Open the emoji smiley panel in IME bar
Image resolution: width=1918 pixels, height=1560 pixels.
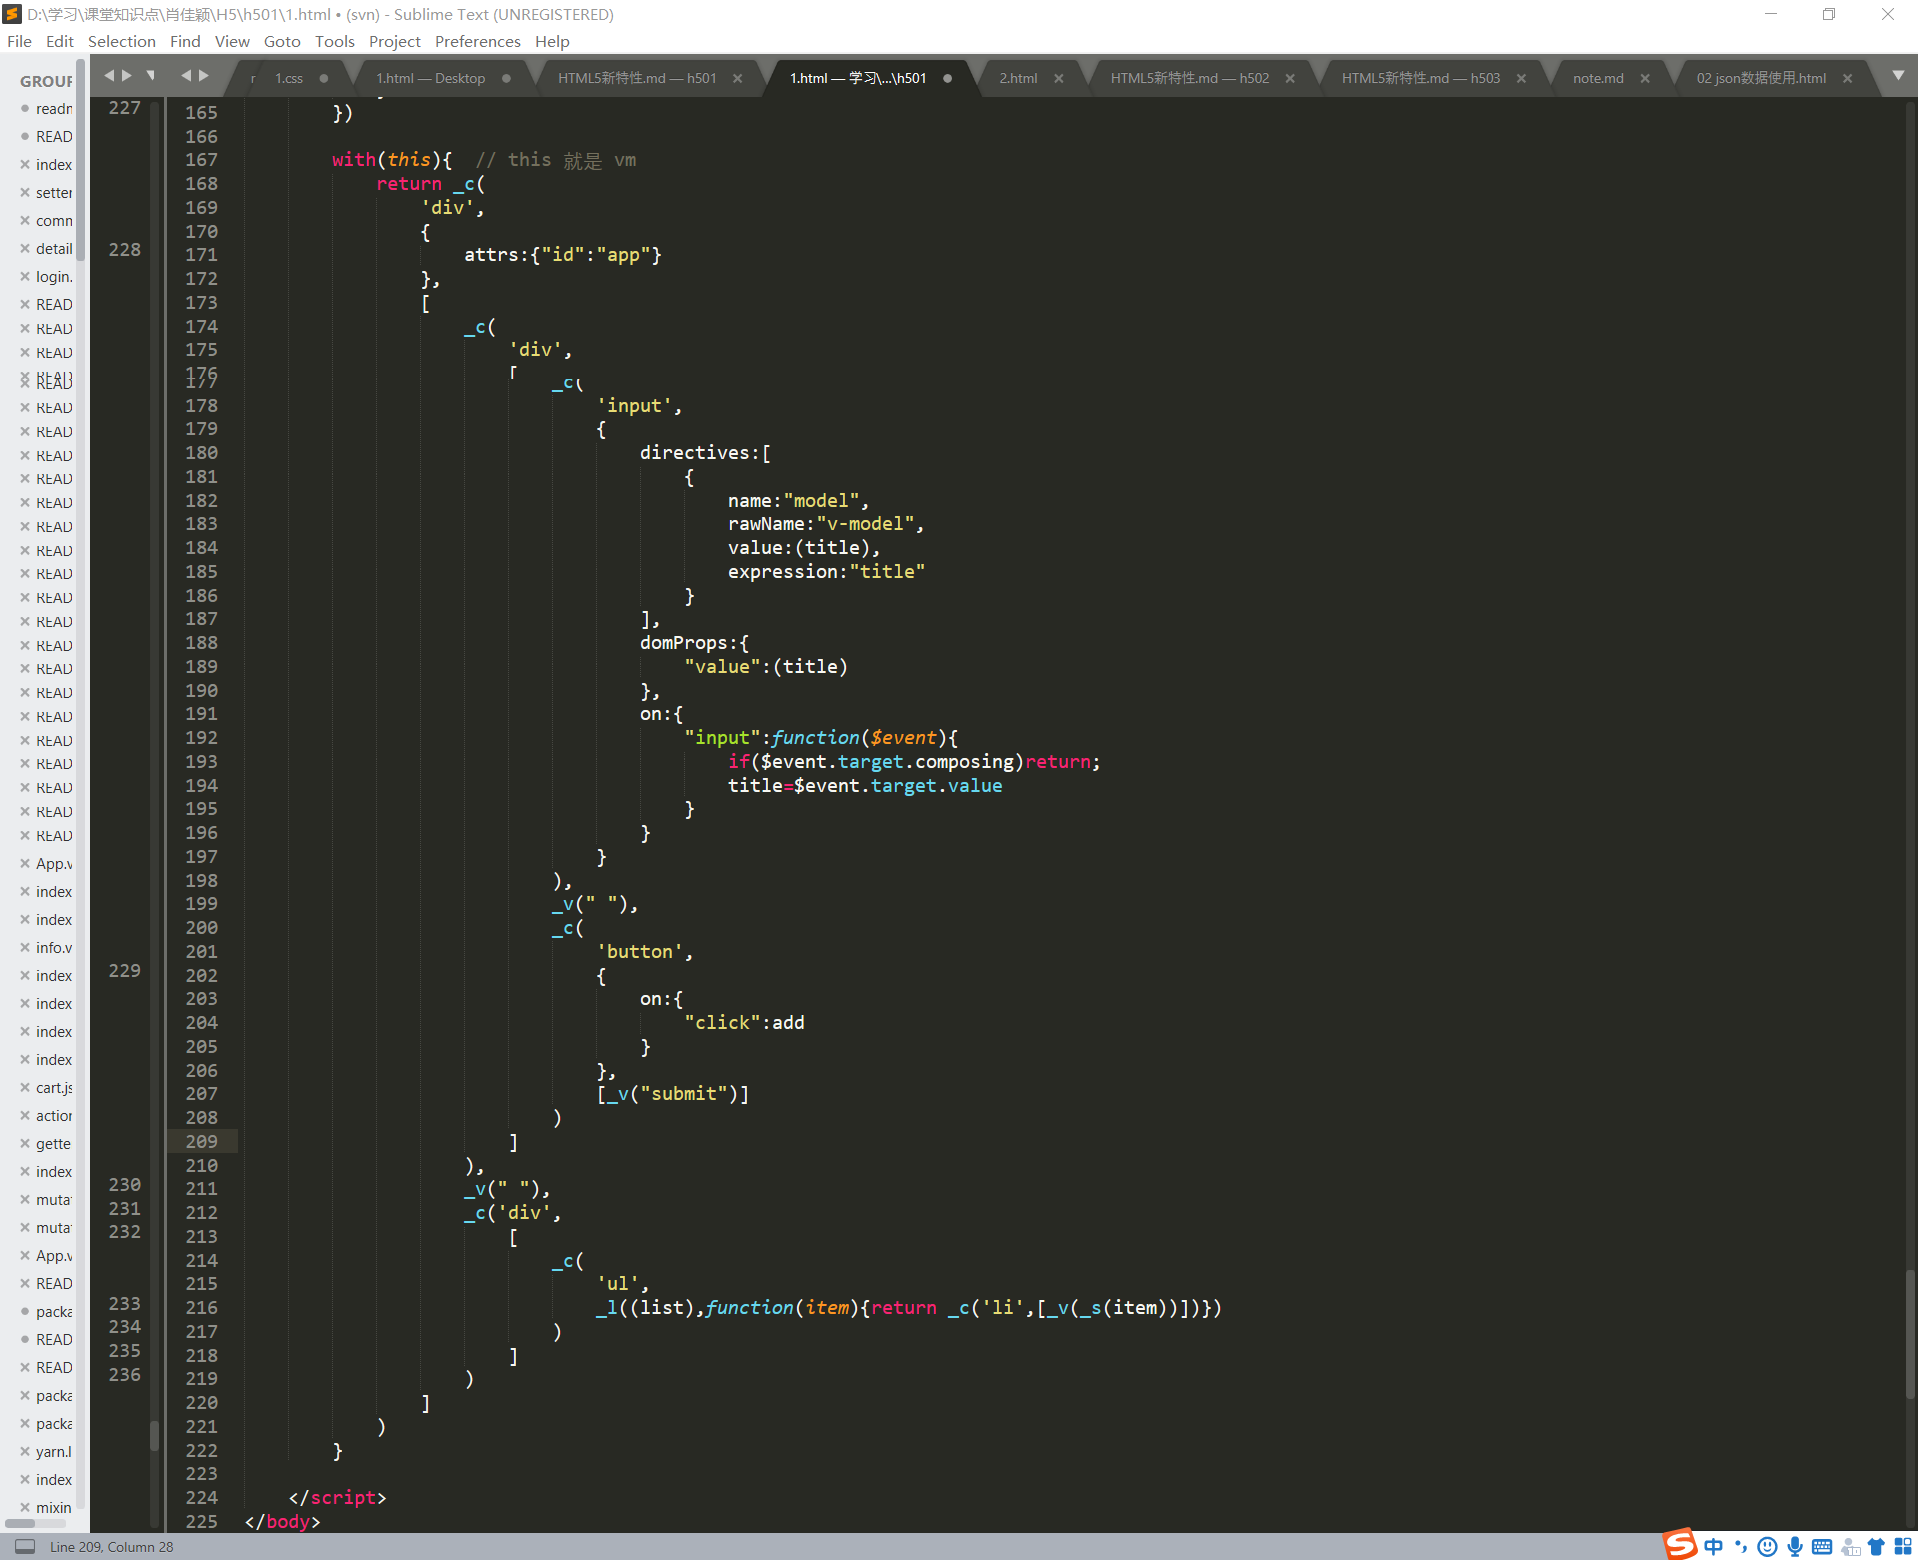[1768, 1546]
